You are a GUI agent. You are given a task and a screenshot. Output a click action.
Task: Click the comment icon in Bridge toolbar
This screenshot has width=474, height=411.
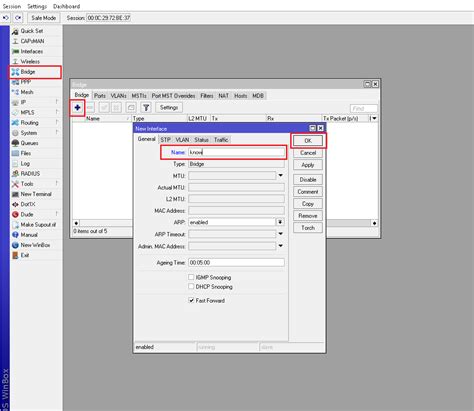pyautogui.click(x=131, y=108)
